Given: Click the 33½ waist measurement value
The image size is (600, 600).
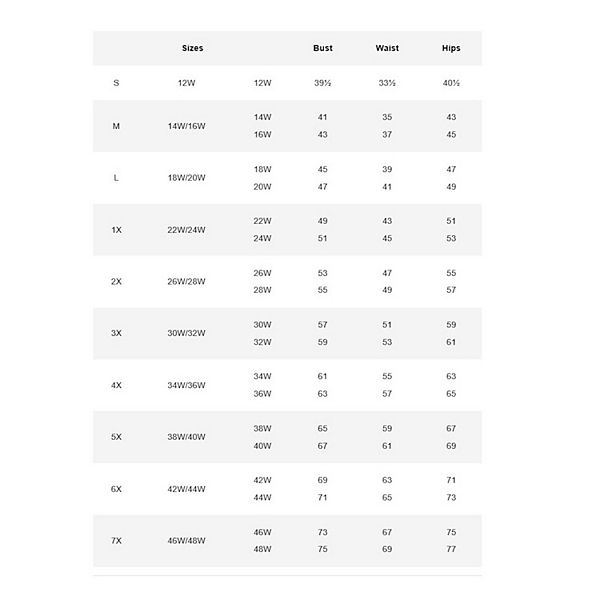Looking at the screenshot, I should [387, 83].
